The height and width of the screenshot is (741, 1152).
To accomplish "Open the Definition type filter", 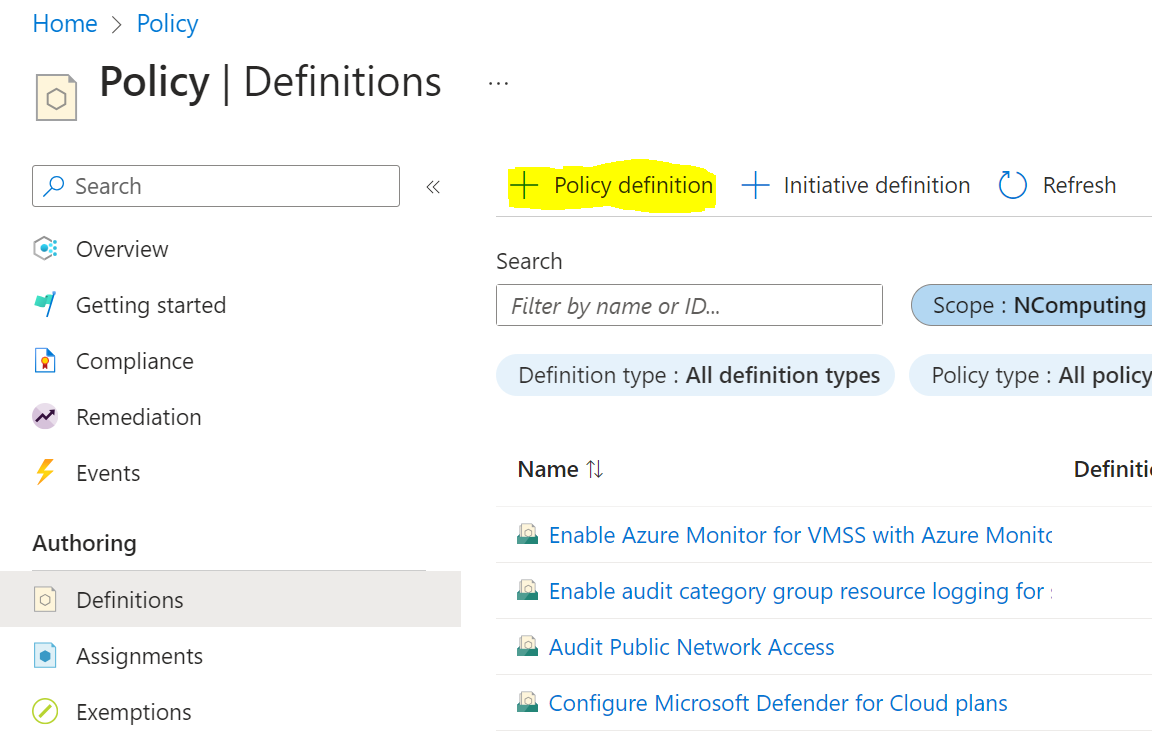I will (695, 375).
